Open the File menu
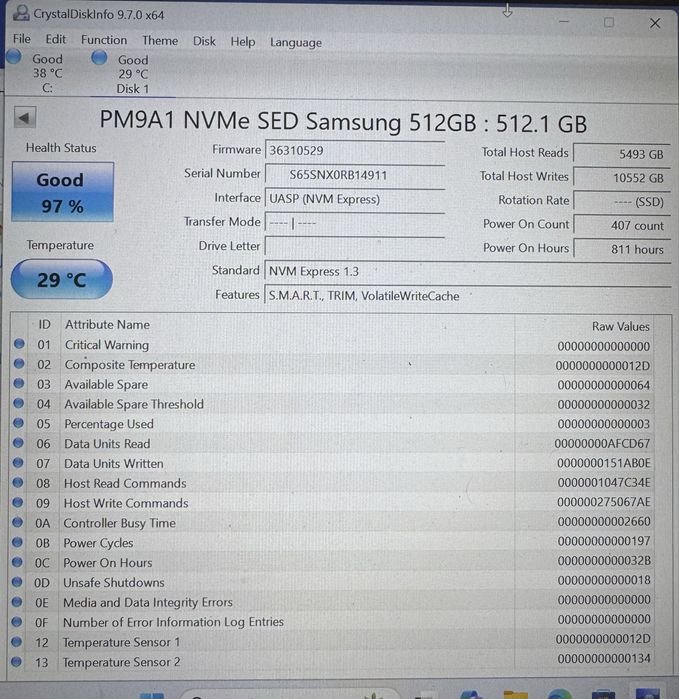Viewport: 679px width, 699px height. coord(21,39)
